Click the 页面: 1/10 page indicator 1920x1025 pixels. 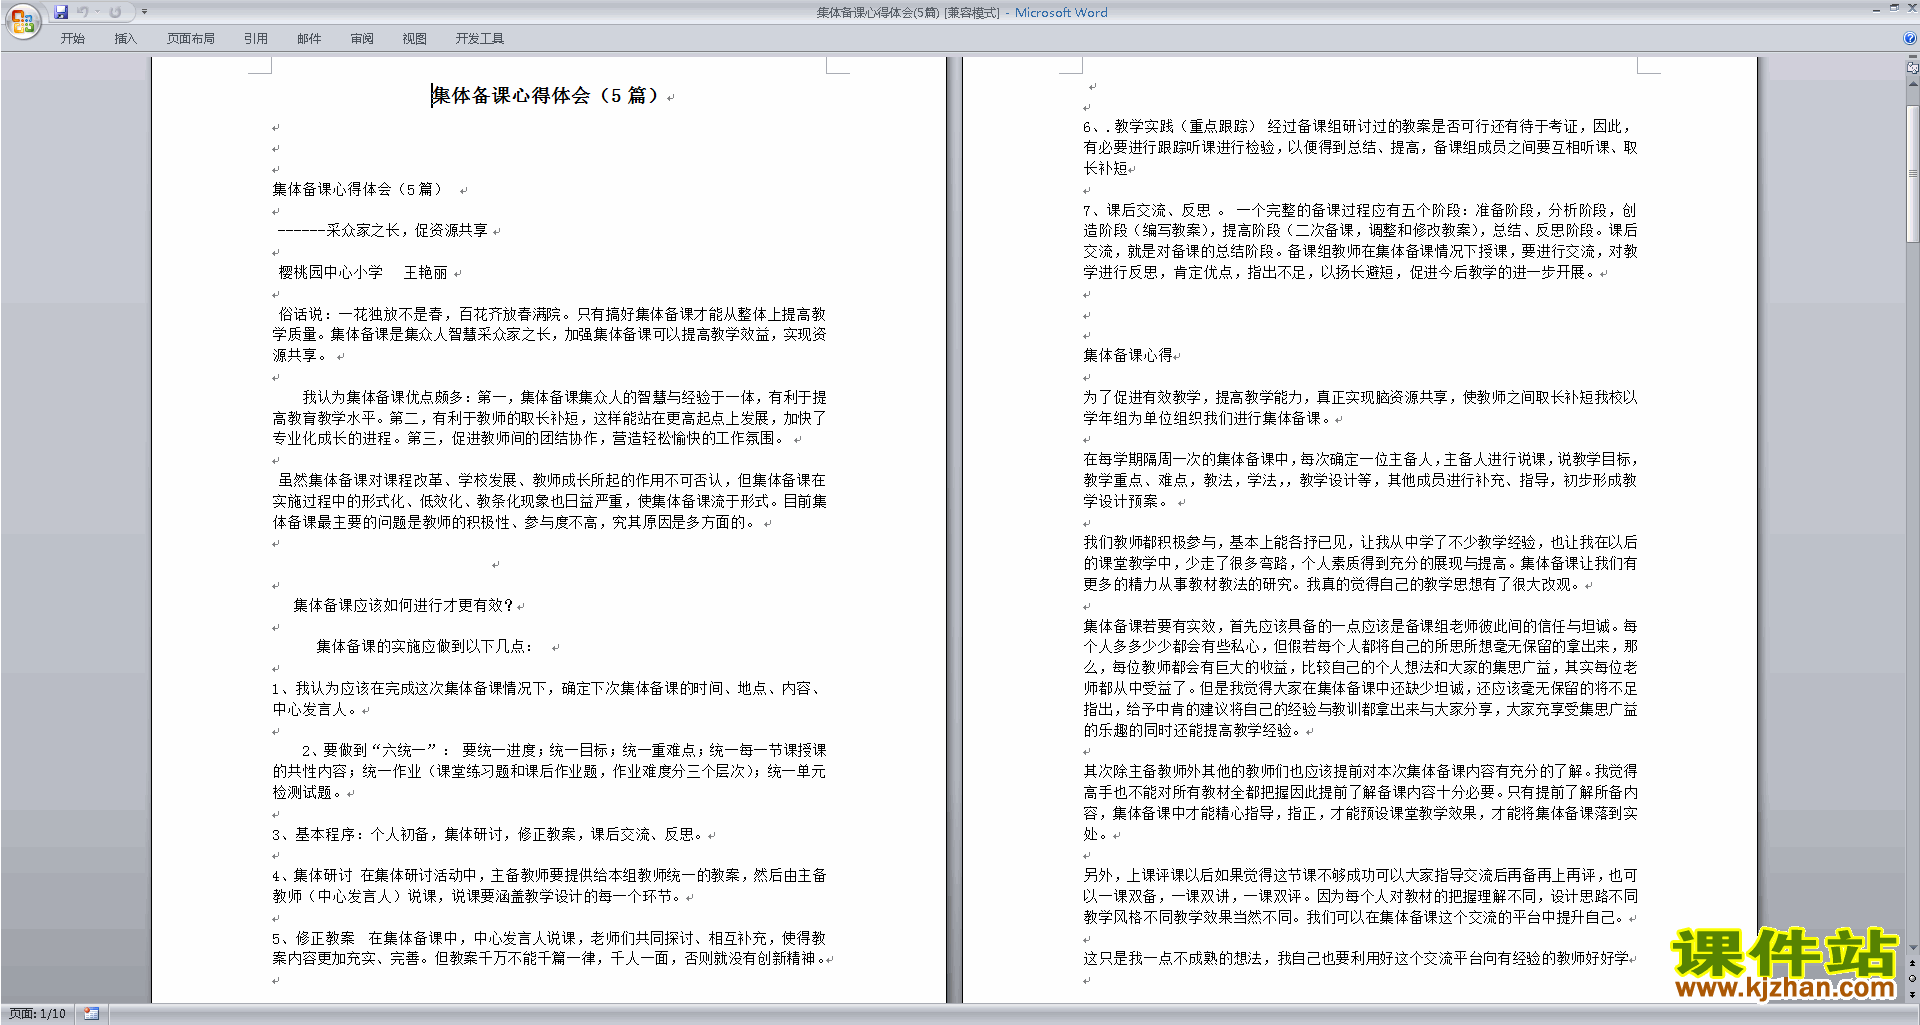37,1014
